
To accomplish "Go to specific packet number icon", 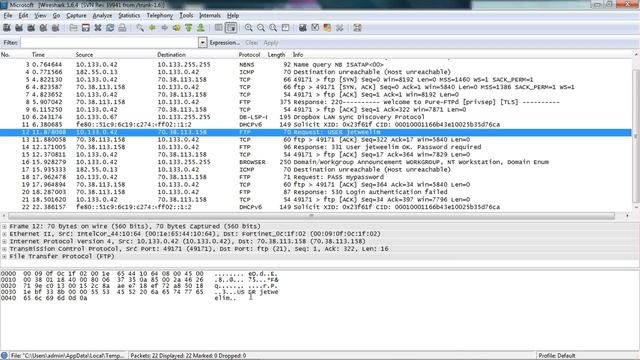I will (x=177, y=28).
